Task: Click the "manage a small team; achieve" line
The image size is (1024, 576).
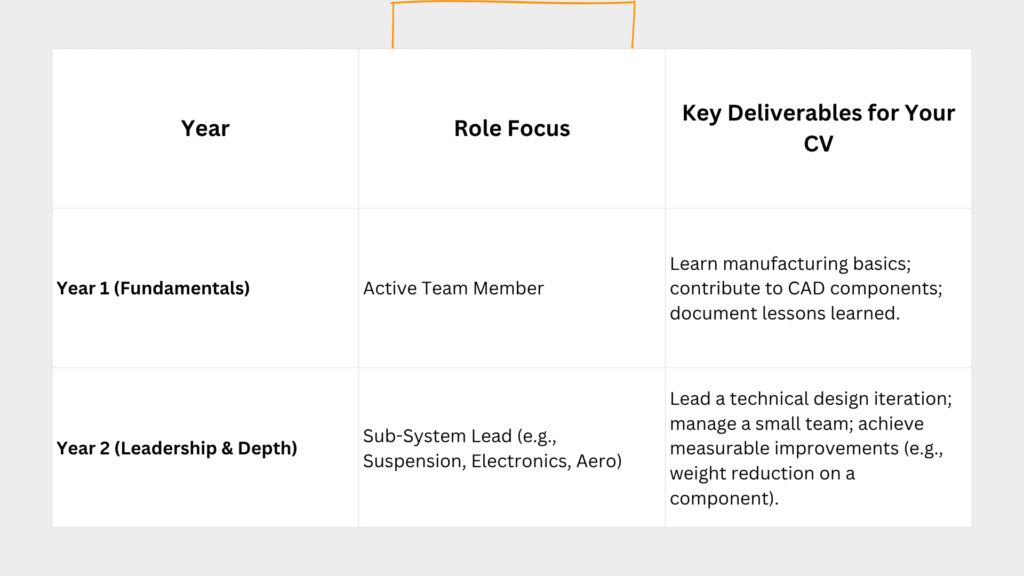Action: [795, 423]
